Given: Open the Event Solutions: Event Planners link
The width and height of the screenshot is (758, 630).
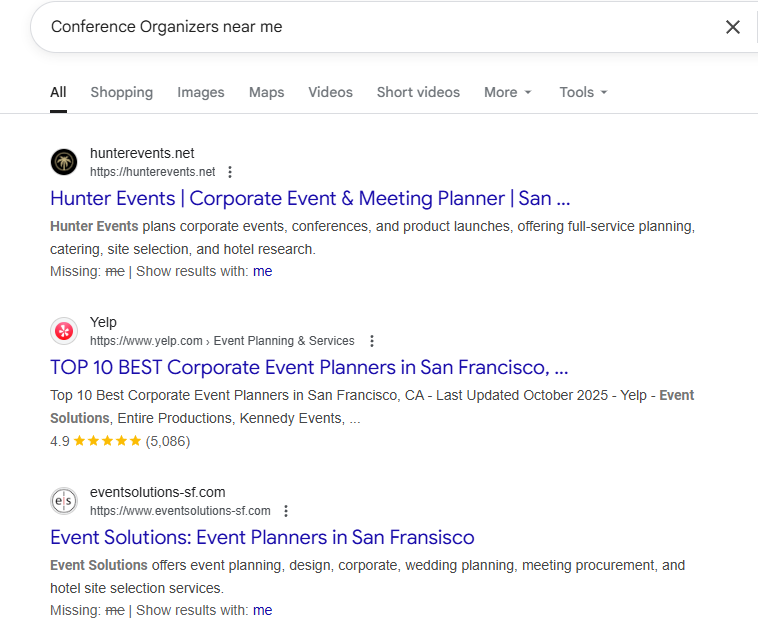Looking at the screenshot, I should (x=262, y=537).
